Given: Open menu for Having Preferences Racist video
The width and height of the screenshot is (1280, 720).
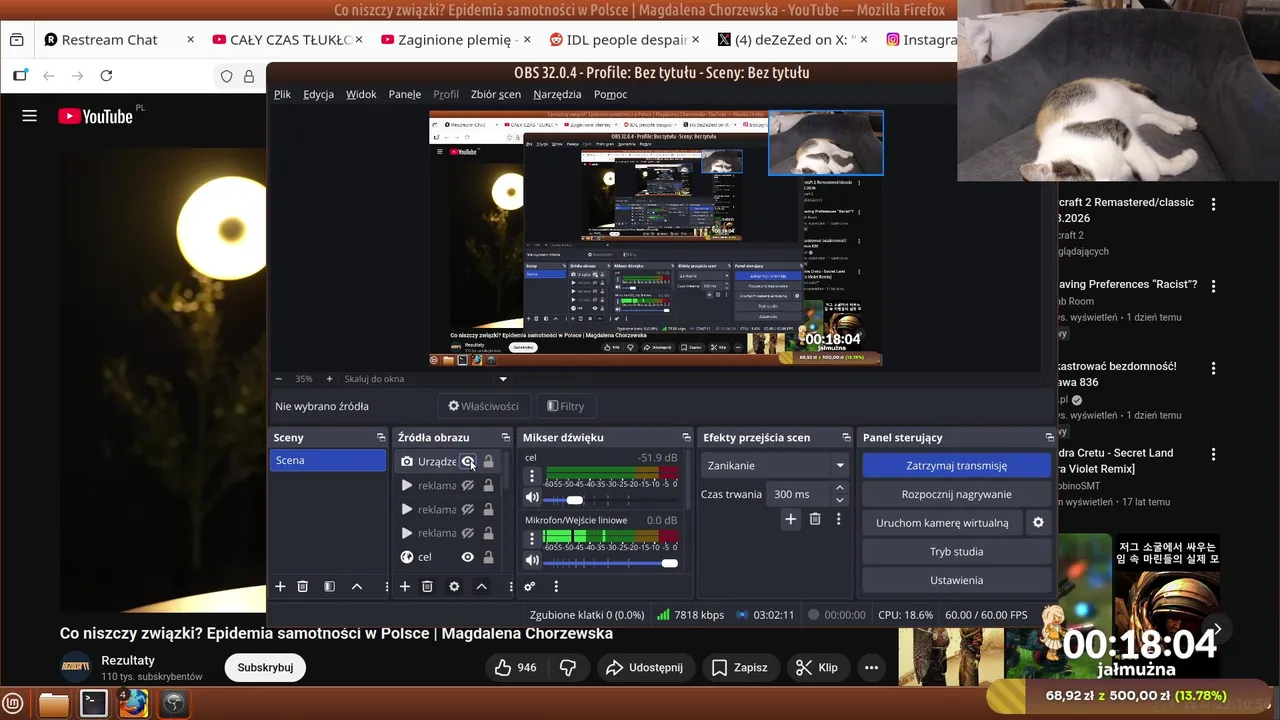Looking at the screenshot, I should pos(1213,286).
